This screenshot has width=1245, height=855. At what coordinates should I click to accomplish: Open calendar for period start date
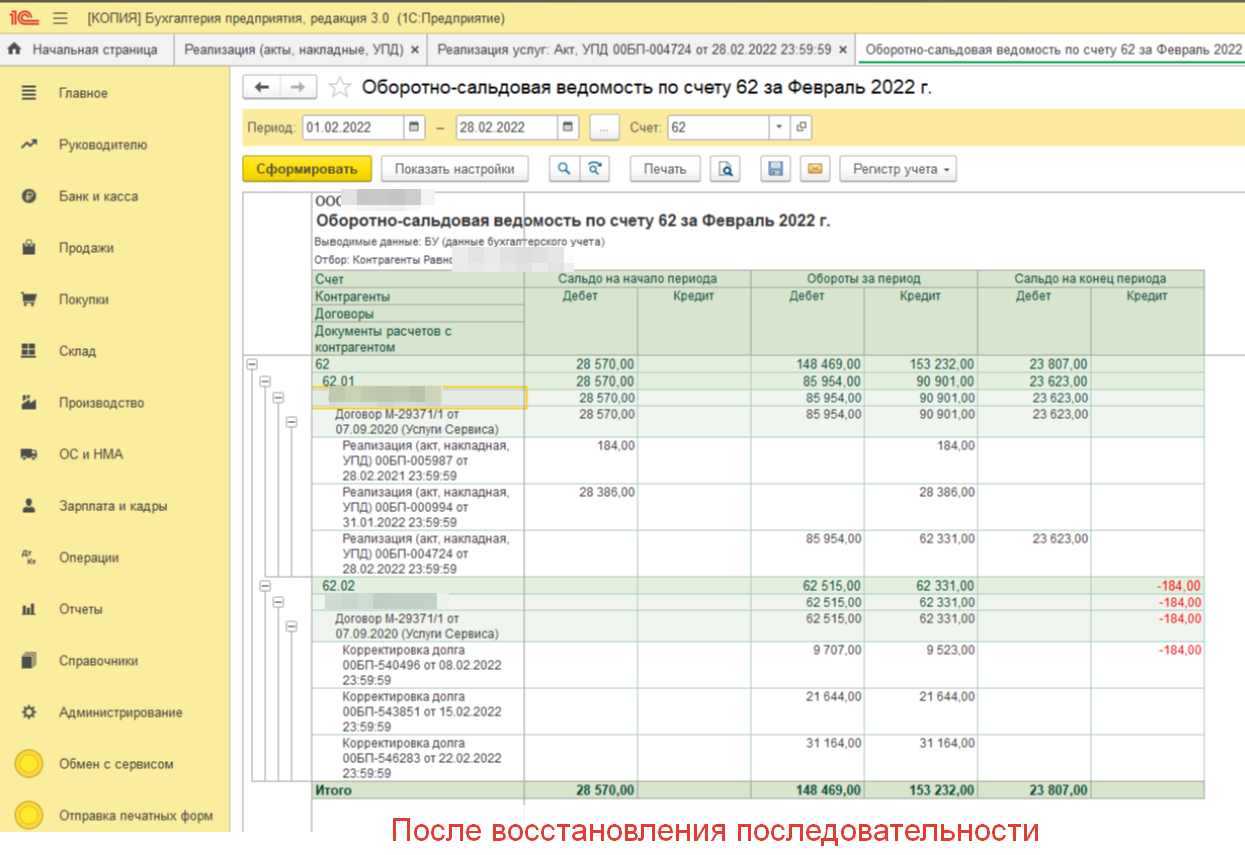pyautogui.click(x=415, y=128)
